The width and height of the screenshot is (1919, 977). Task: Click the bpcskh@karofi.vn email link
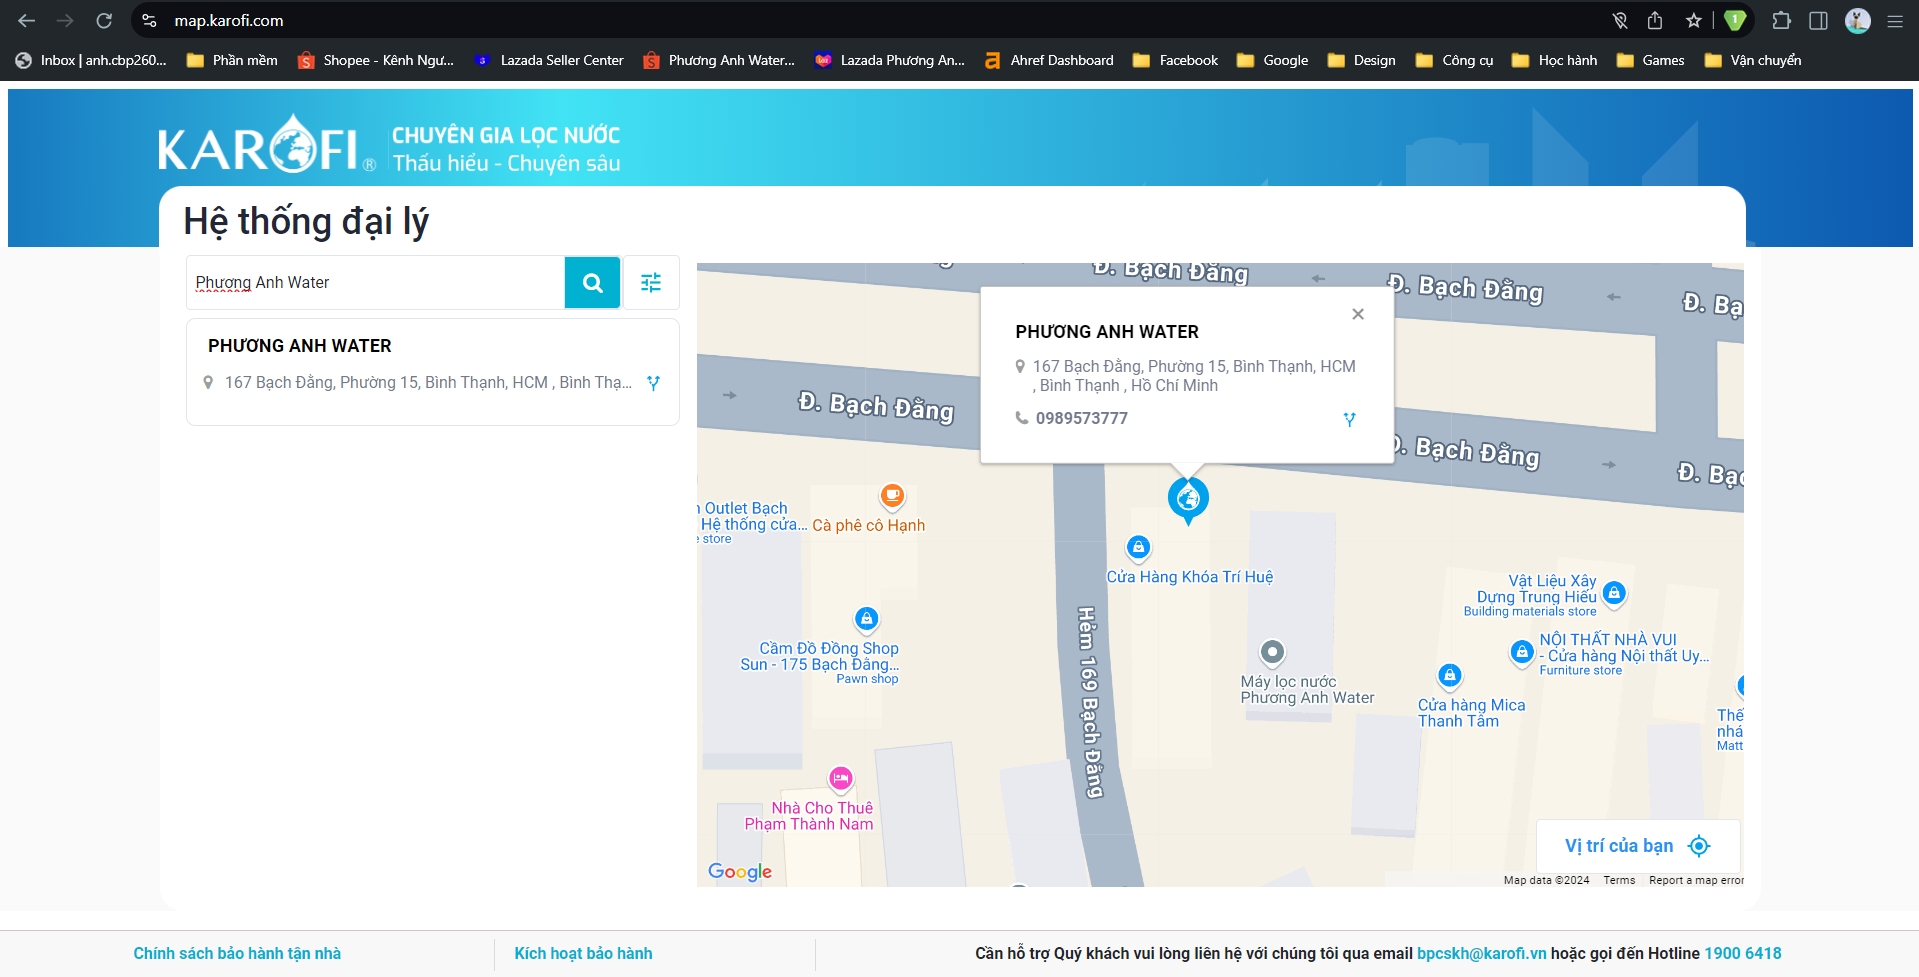(1481, 953)
